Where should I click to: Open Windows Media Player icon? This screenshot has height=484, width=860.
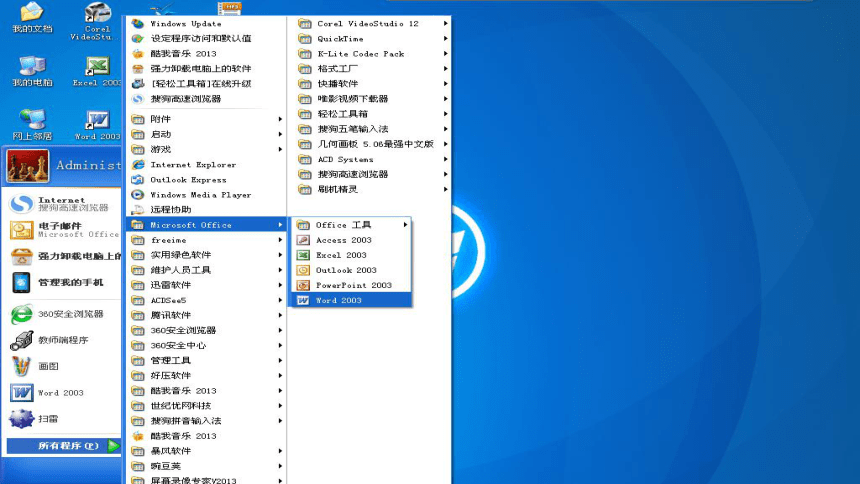point(138,195)
